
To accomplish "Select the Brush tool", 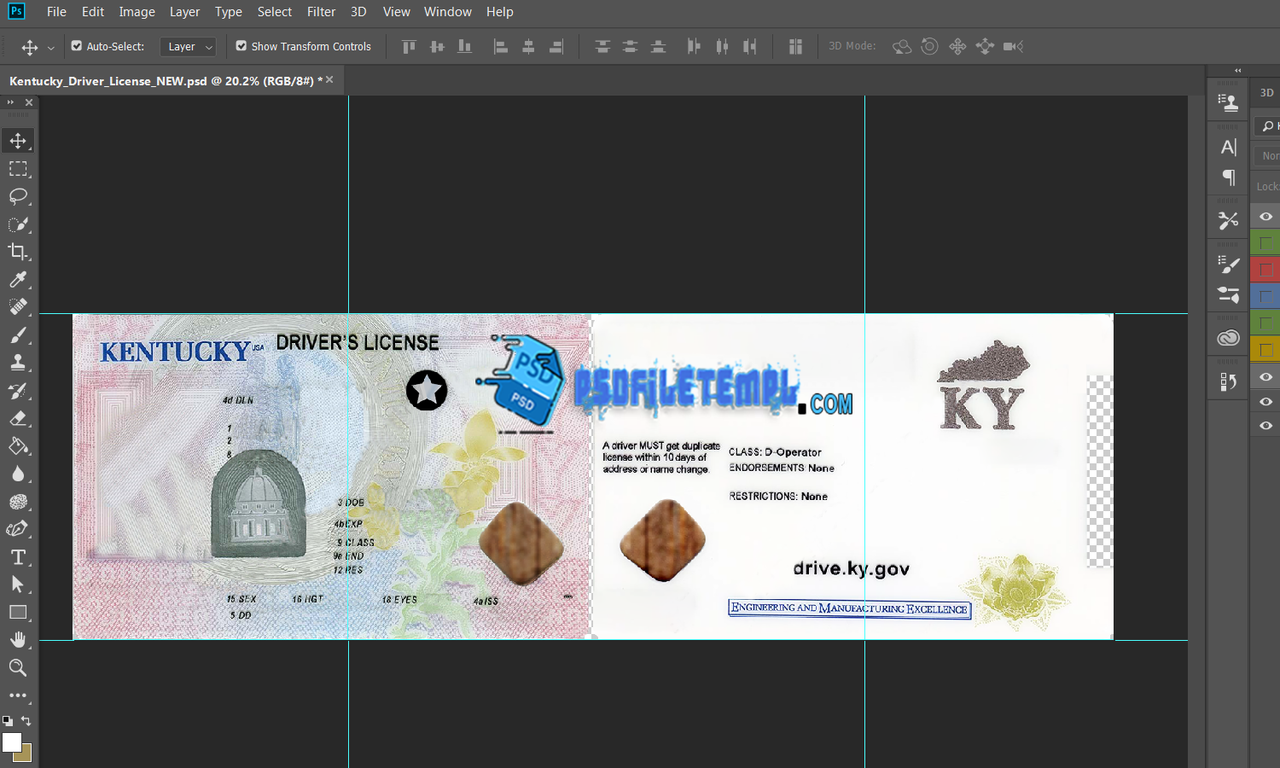I will click(18, 335).
